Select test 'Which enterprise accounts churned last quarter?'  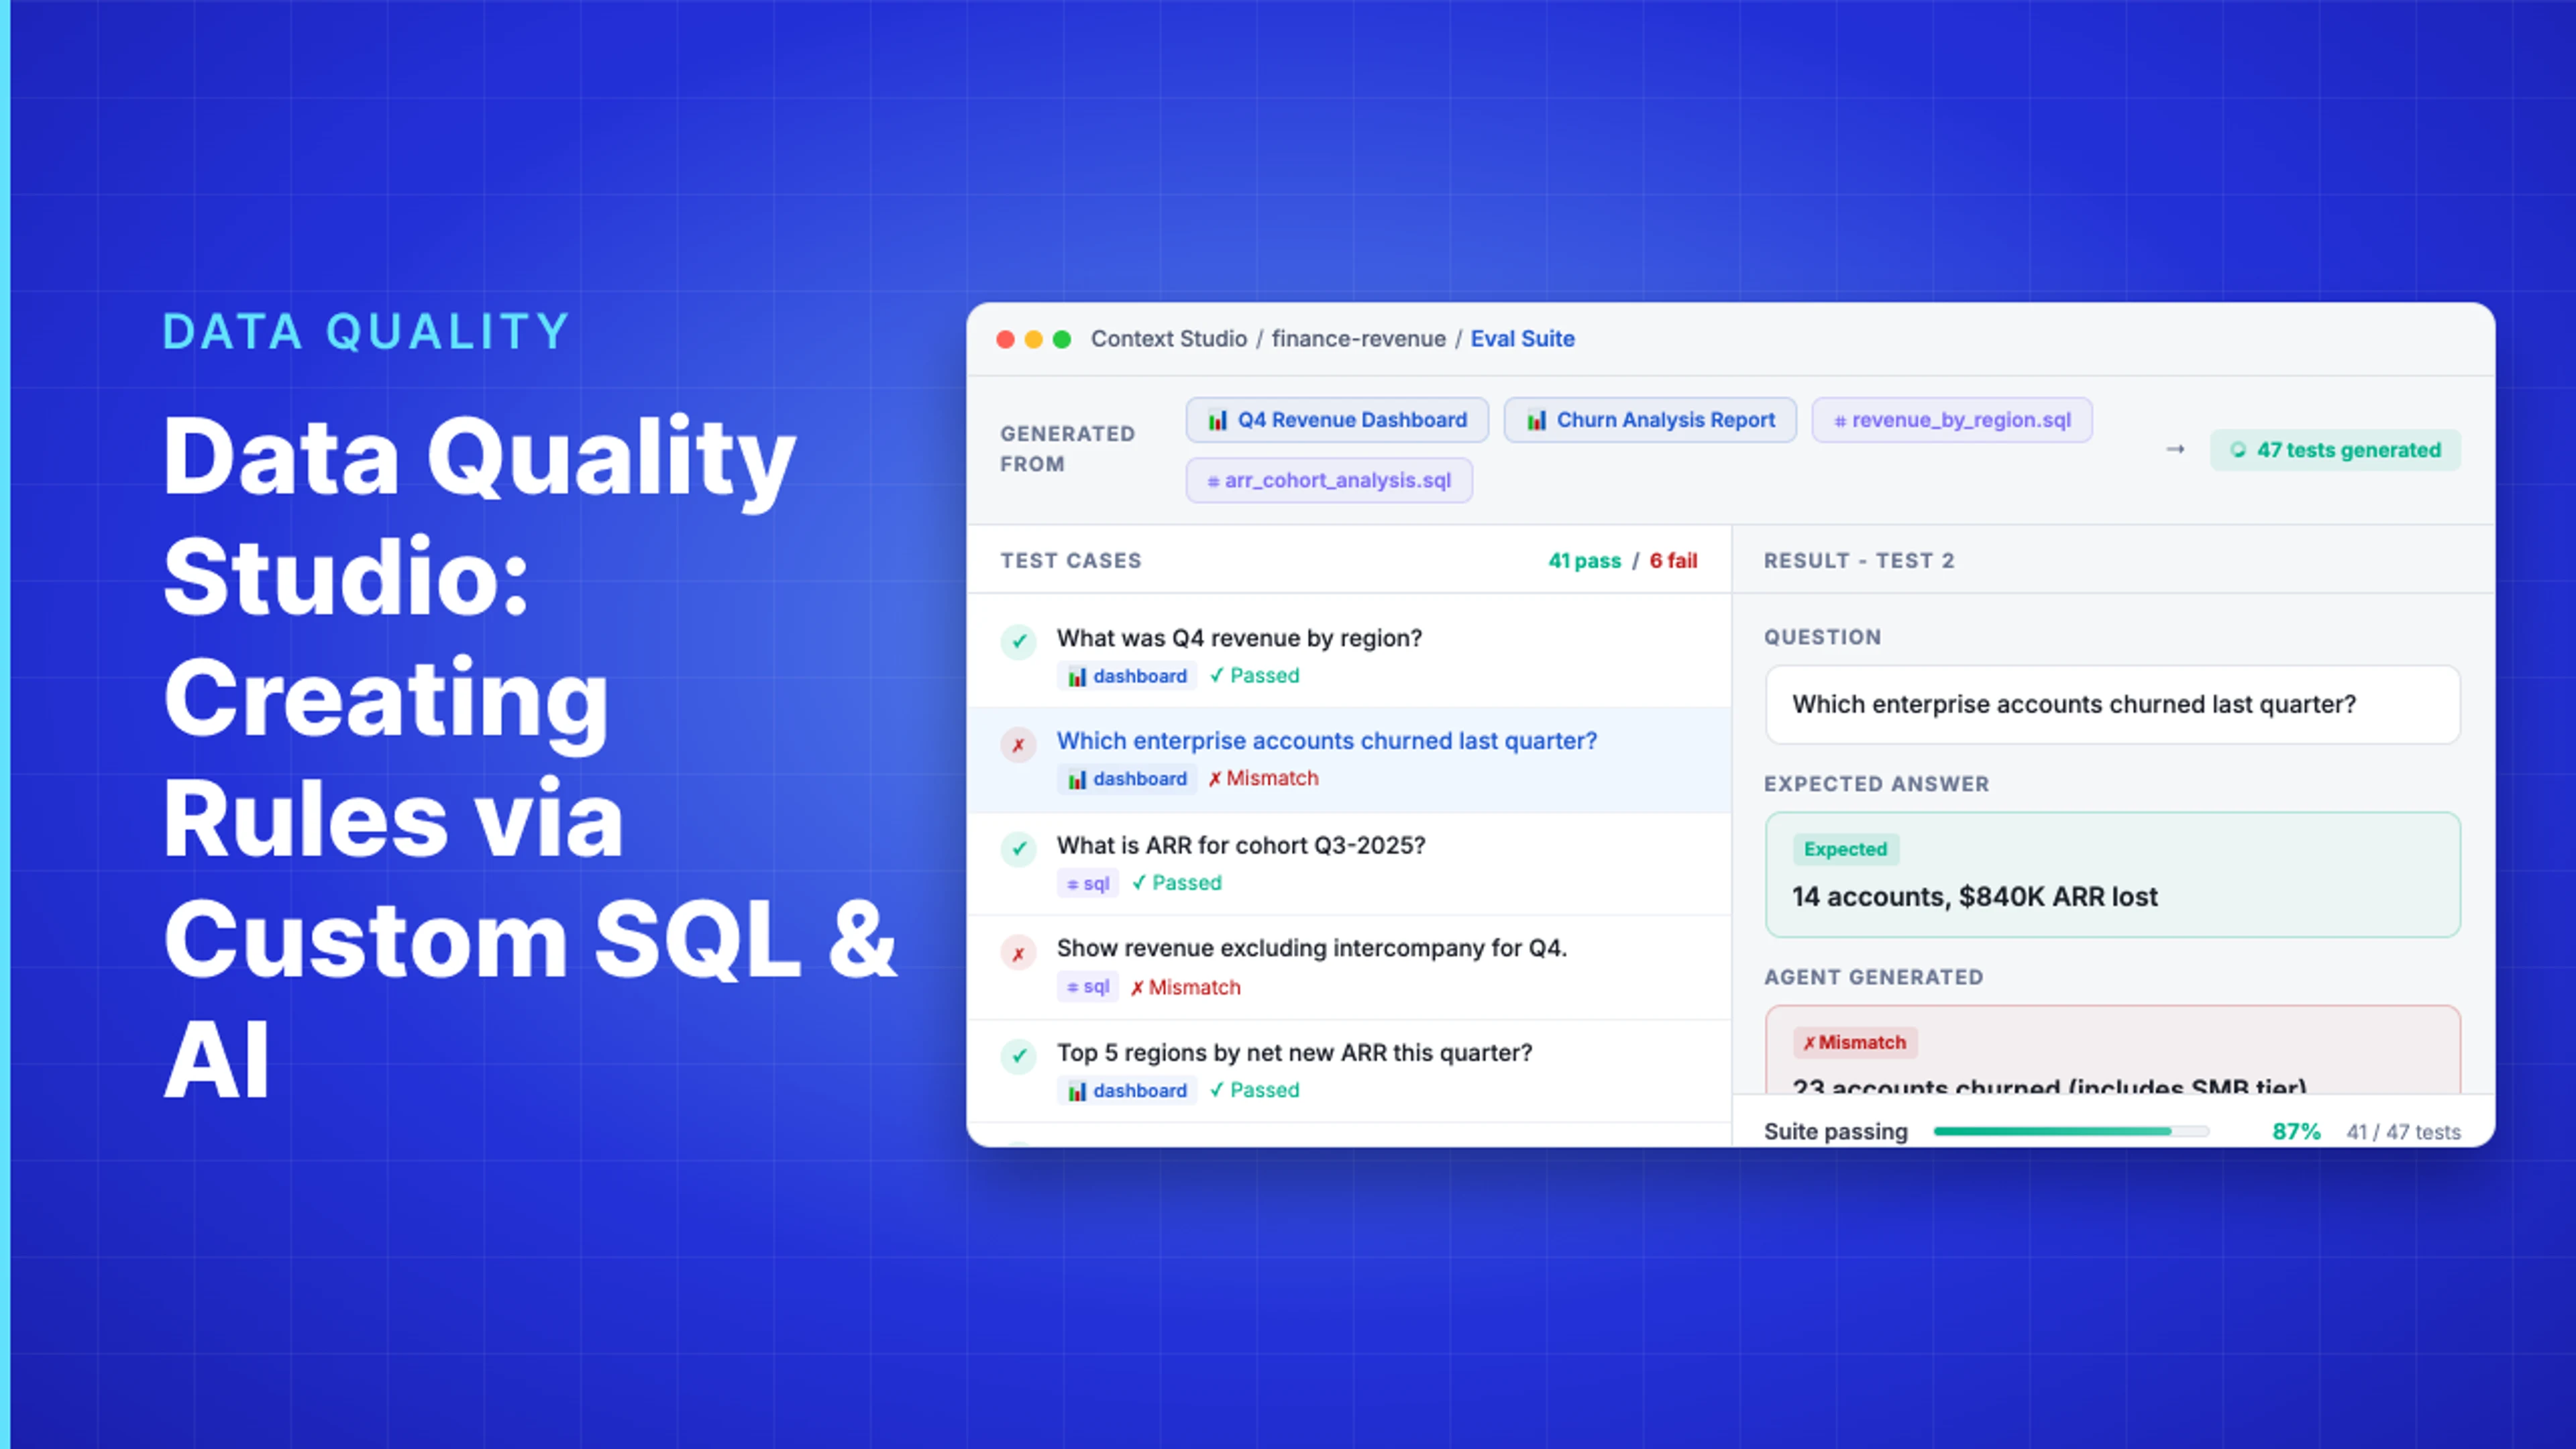(x=1349, y=760)
